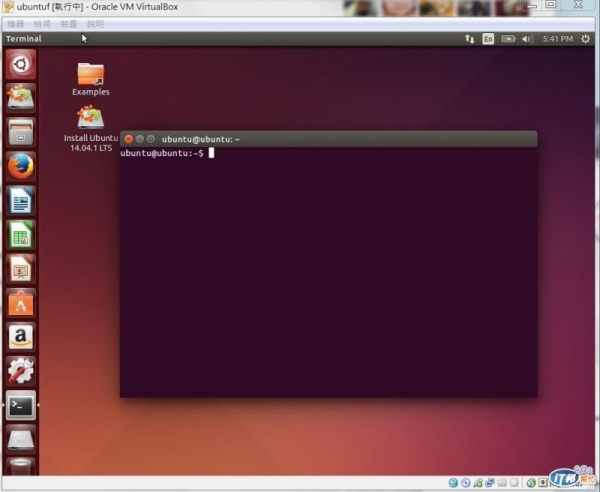Minimize the ubuntu@ubuntu terminal window
600x492 pixels.
coord(140,139)
